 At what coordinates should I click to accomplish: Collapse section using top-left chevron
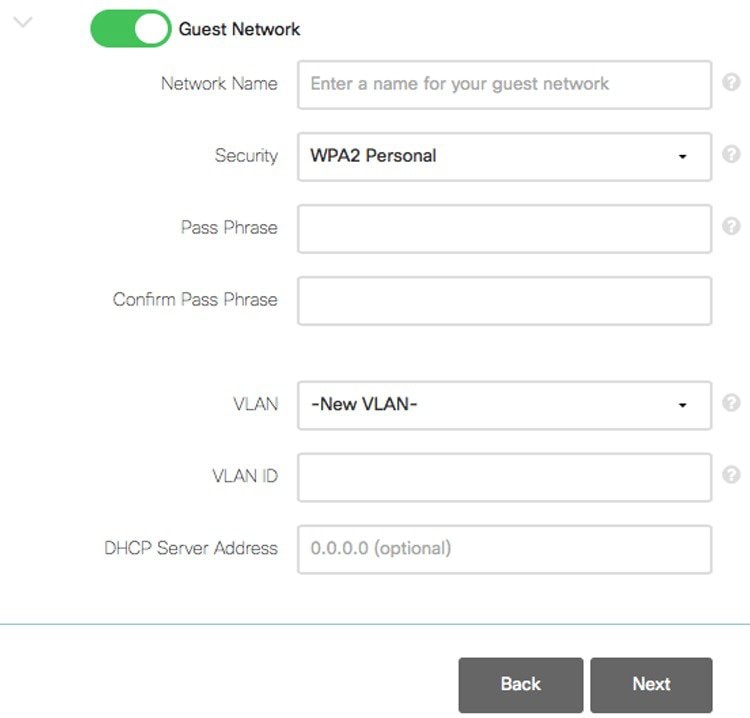tap(23, 22)
